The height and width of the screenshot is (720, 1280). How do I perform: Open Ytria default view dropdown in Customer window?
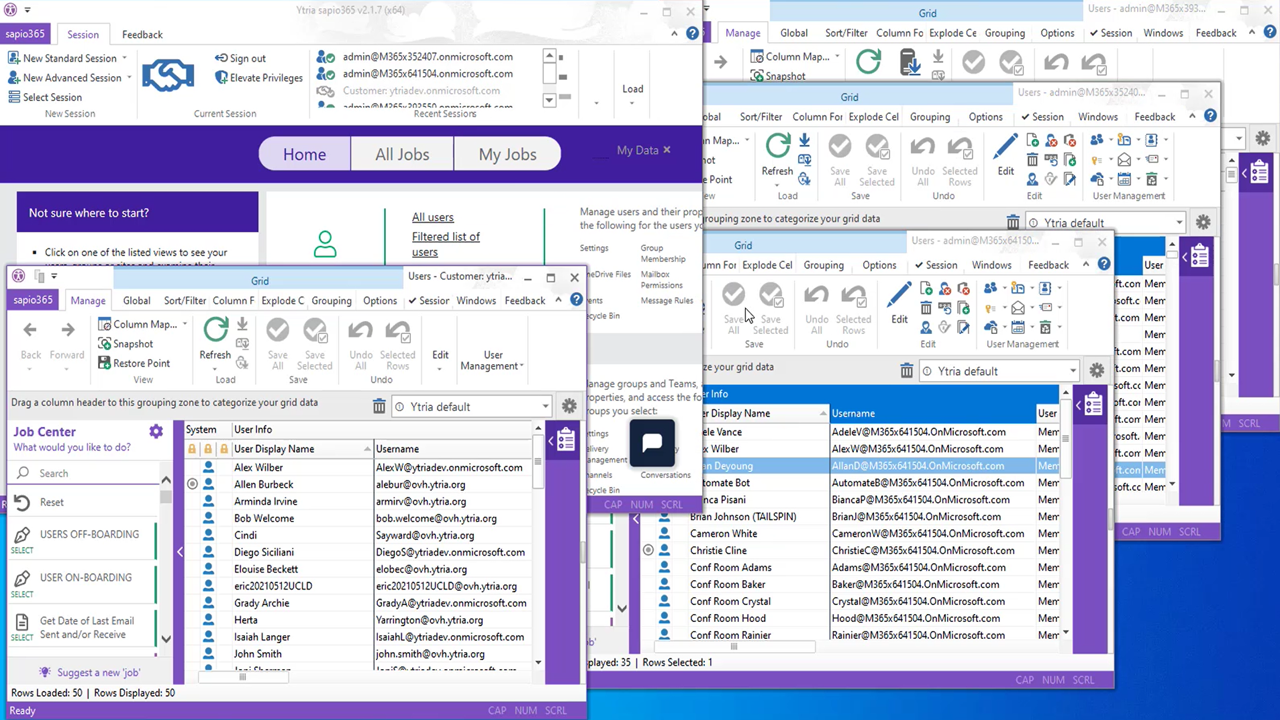tap(545, 407)
